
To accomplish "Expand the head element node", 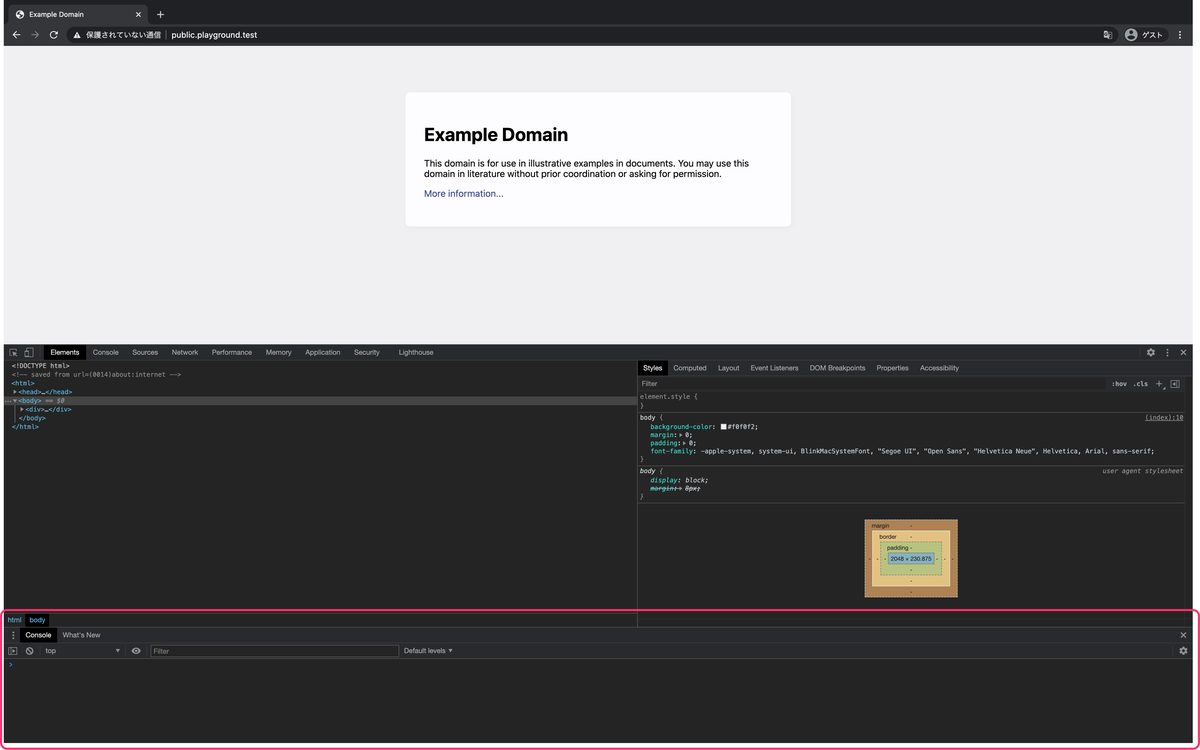I will (15, 392).
